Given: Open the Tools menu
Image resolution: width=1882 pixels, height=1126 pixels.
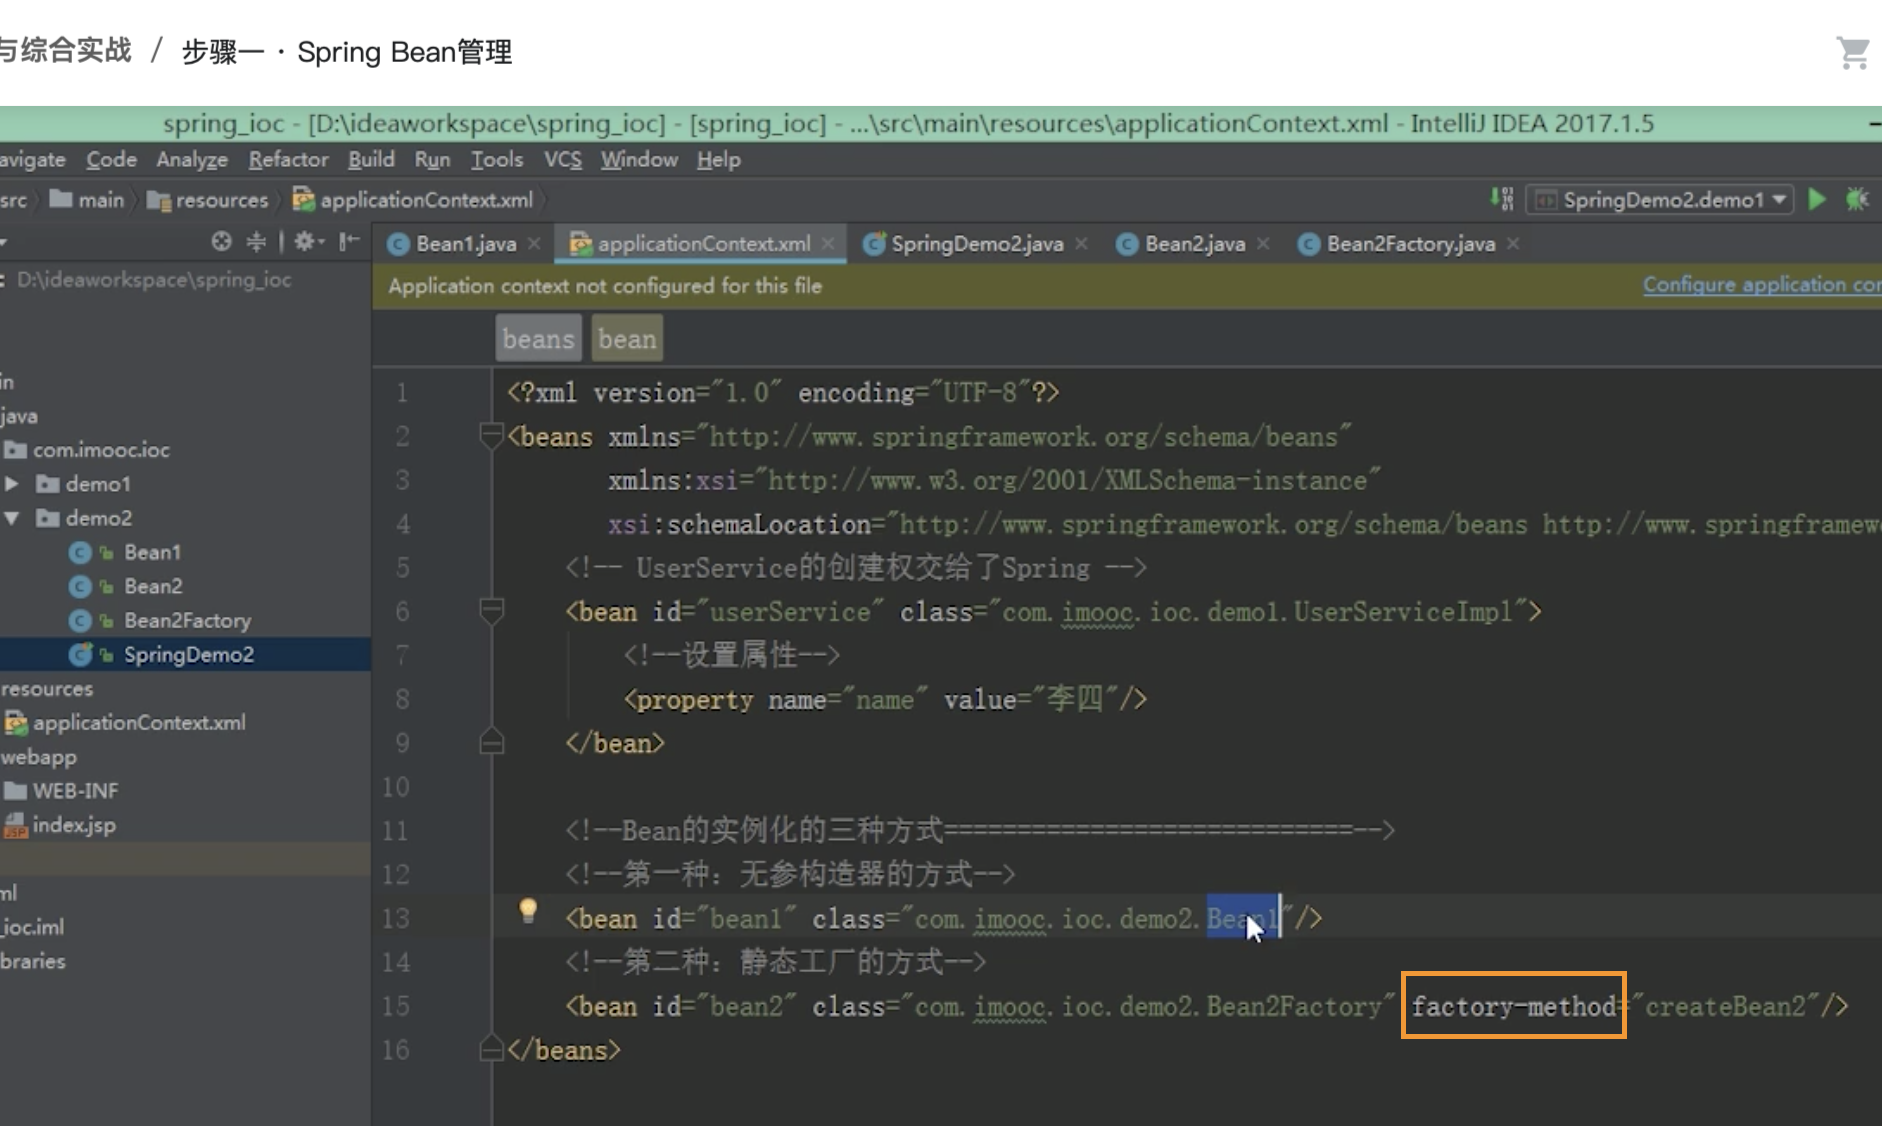Looking at the screenshot, I should coord(497,160).
